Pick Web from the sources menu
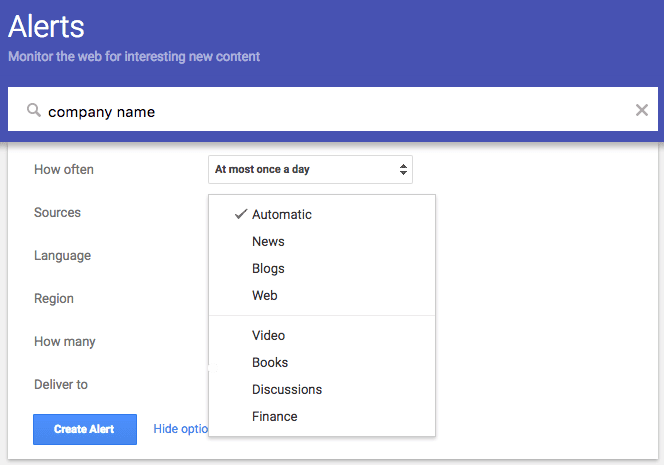This screenshot has width=664, height=465. pos(265,295)
